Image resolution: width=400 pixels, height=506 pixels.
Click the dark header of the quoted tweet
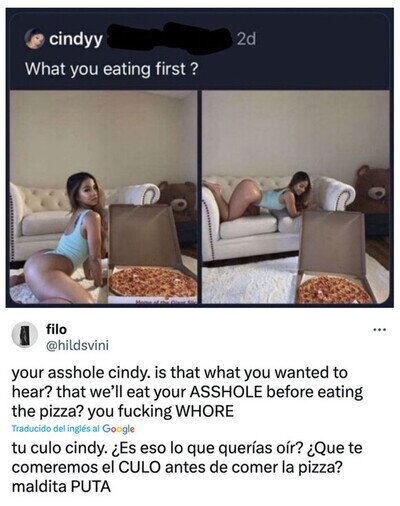[x=200, y=49]
